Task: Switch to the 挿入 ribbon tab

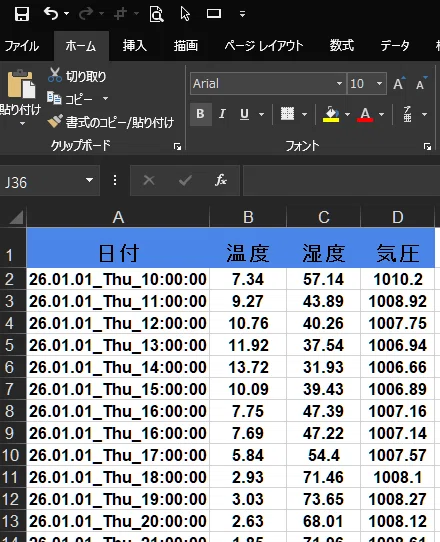Action: [134, 46]
